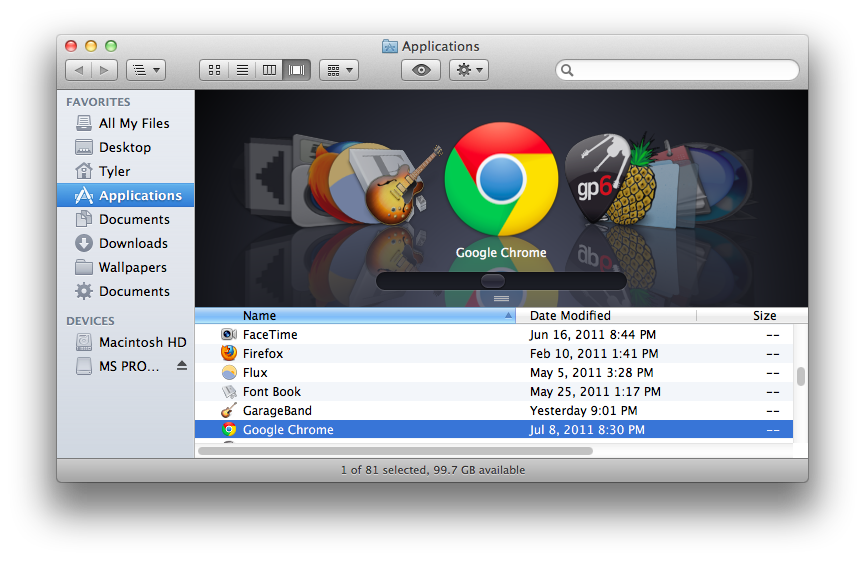865x561 pixels.
Task: Eject the MS PRO drive
Action: pos(182,366)
